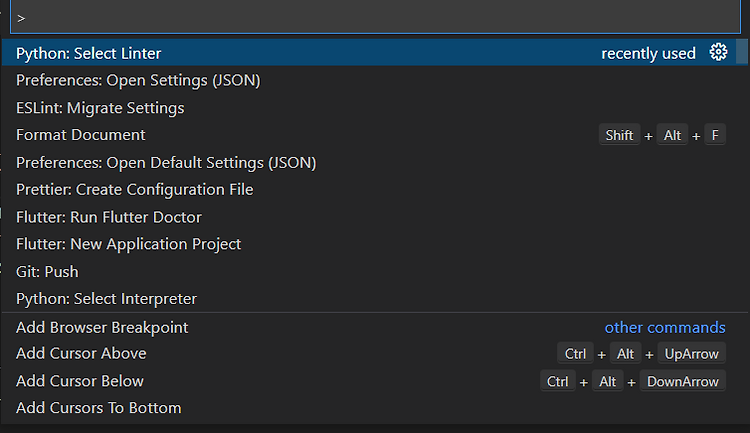
Task: Click the 'other commands' group label
Action: click(665, 327)
